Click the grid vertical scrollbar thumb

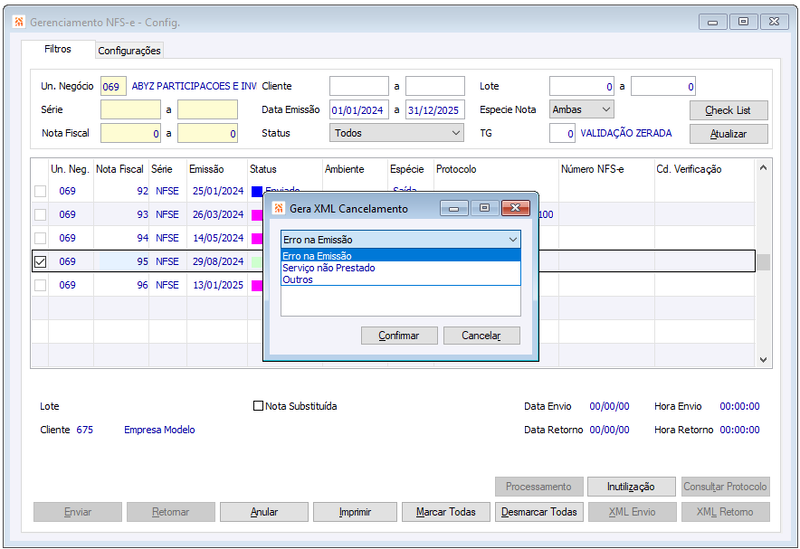pyautogui.click(x=763, y=263)
